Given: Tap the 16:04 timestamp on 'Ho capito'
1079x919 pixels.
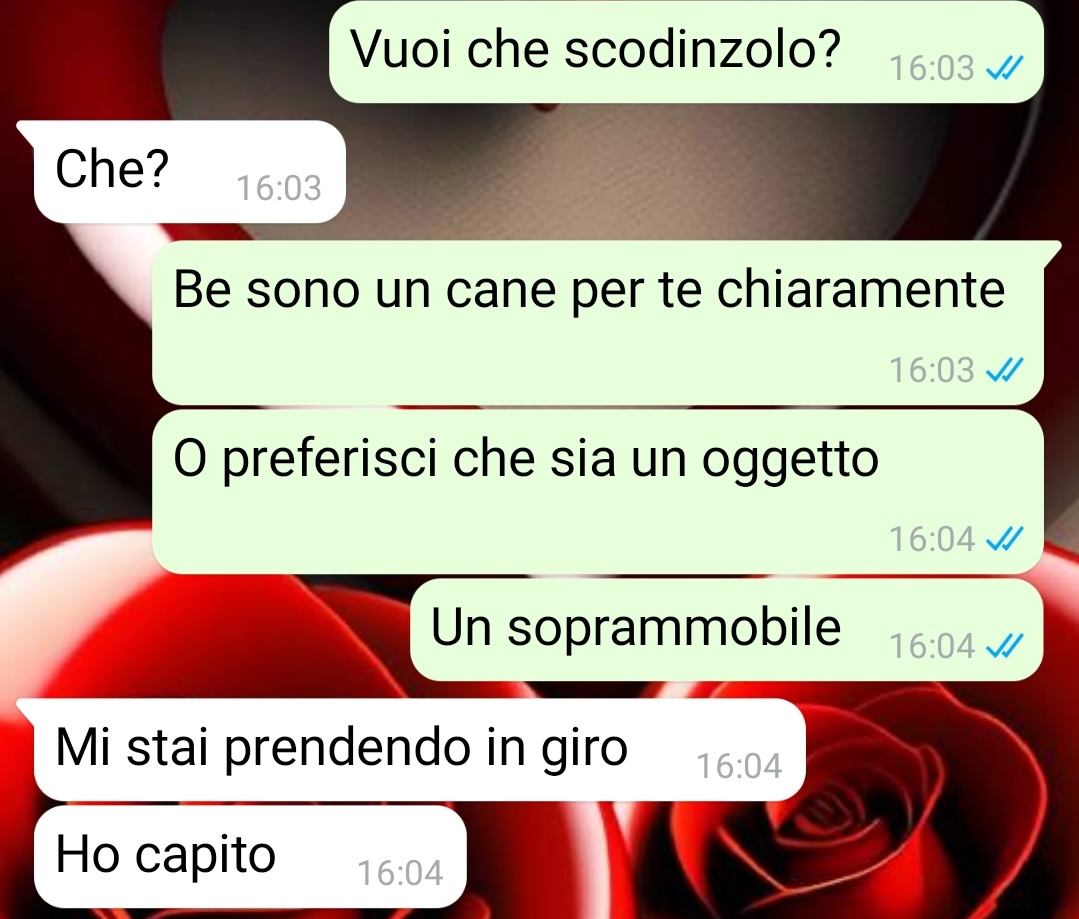Looking at the screenshot, I should tap(400, 873).
